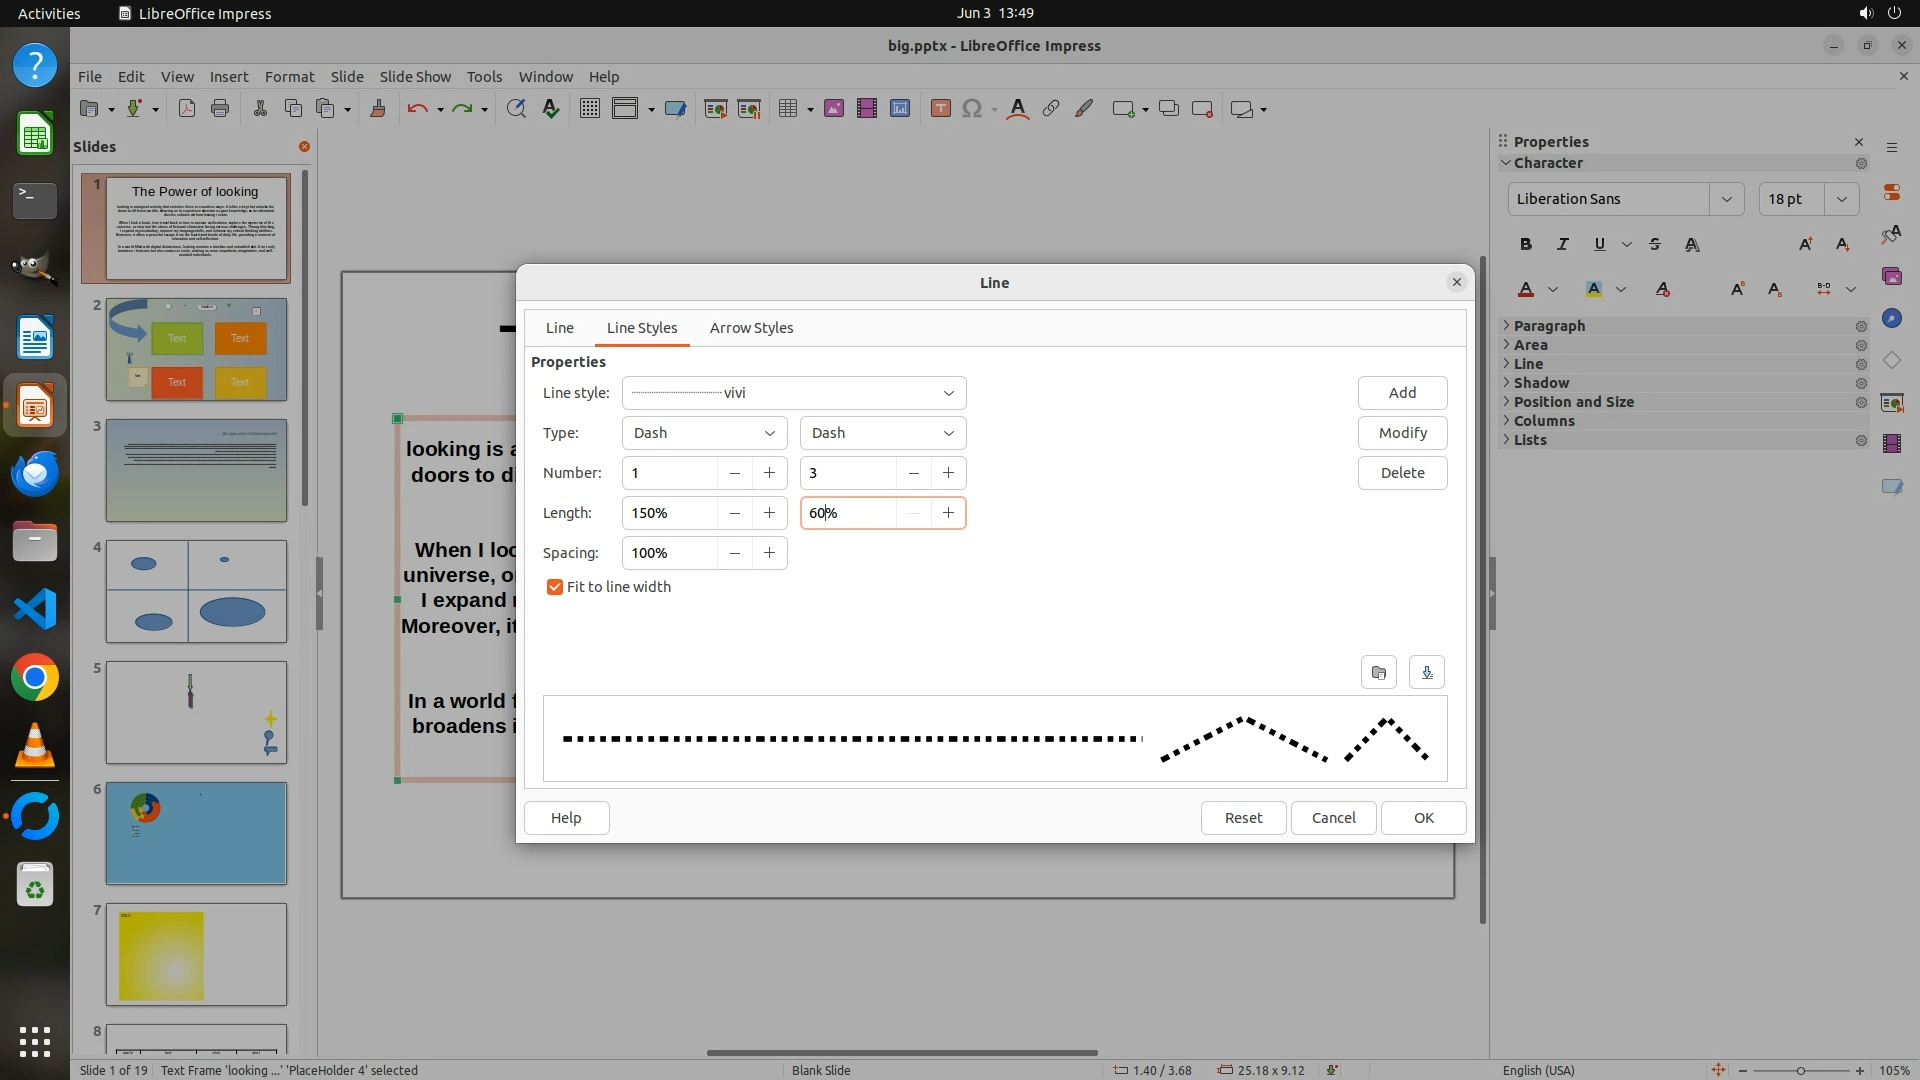Viewport: 1920px width, 1080px height.
Task: Click the Strikethrough icon in Character panel
Action: click(x=1654, y=244)
